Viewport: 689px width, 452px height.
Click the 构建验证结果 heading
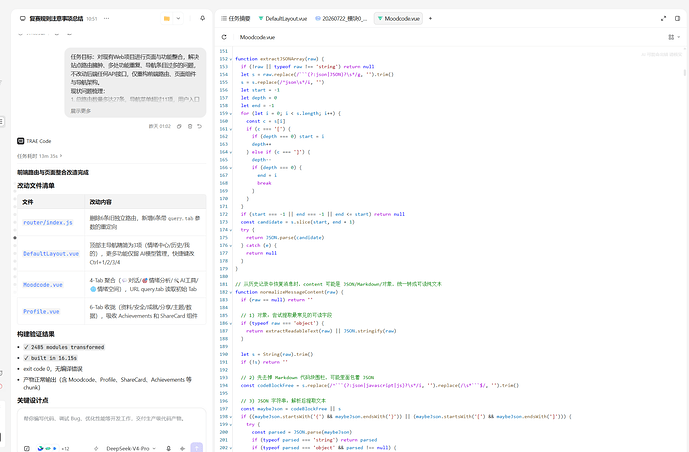(36, 334)
